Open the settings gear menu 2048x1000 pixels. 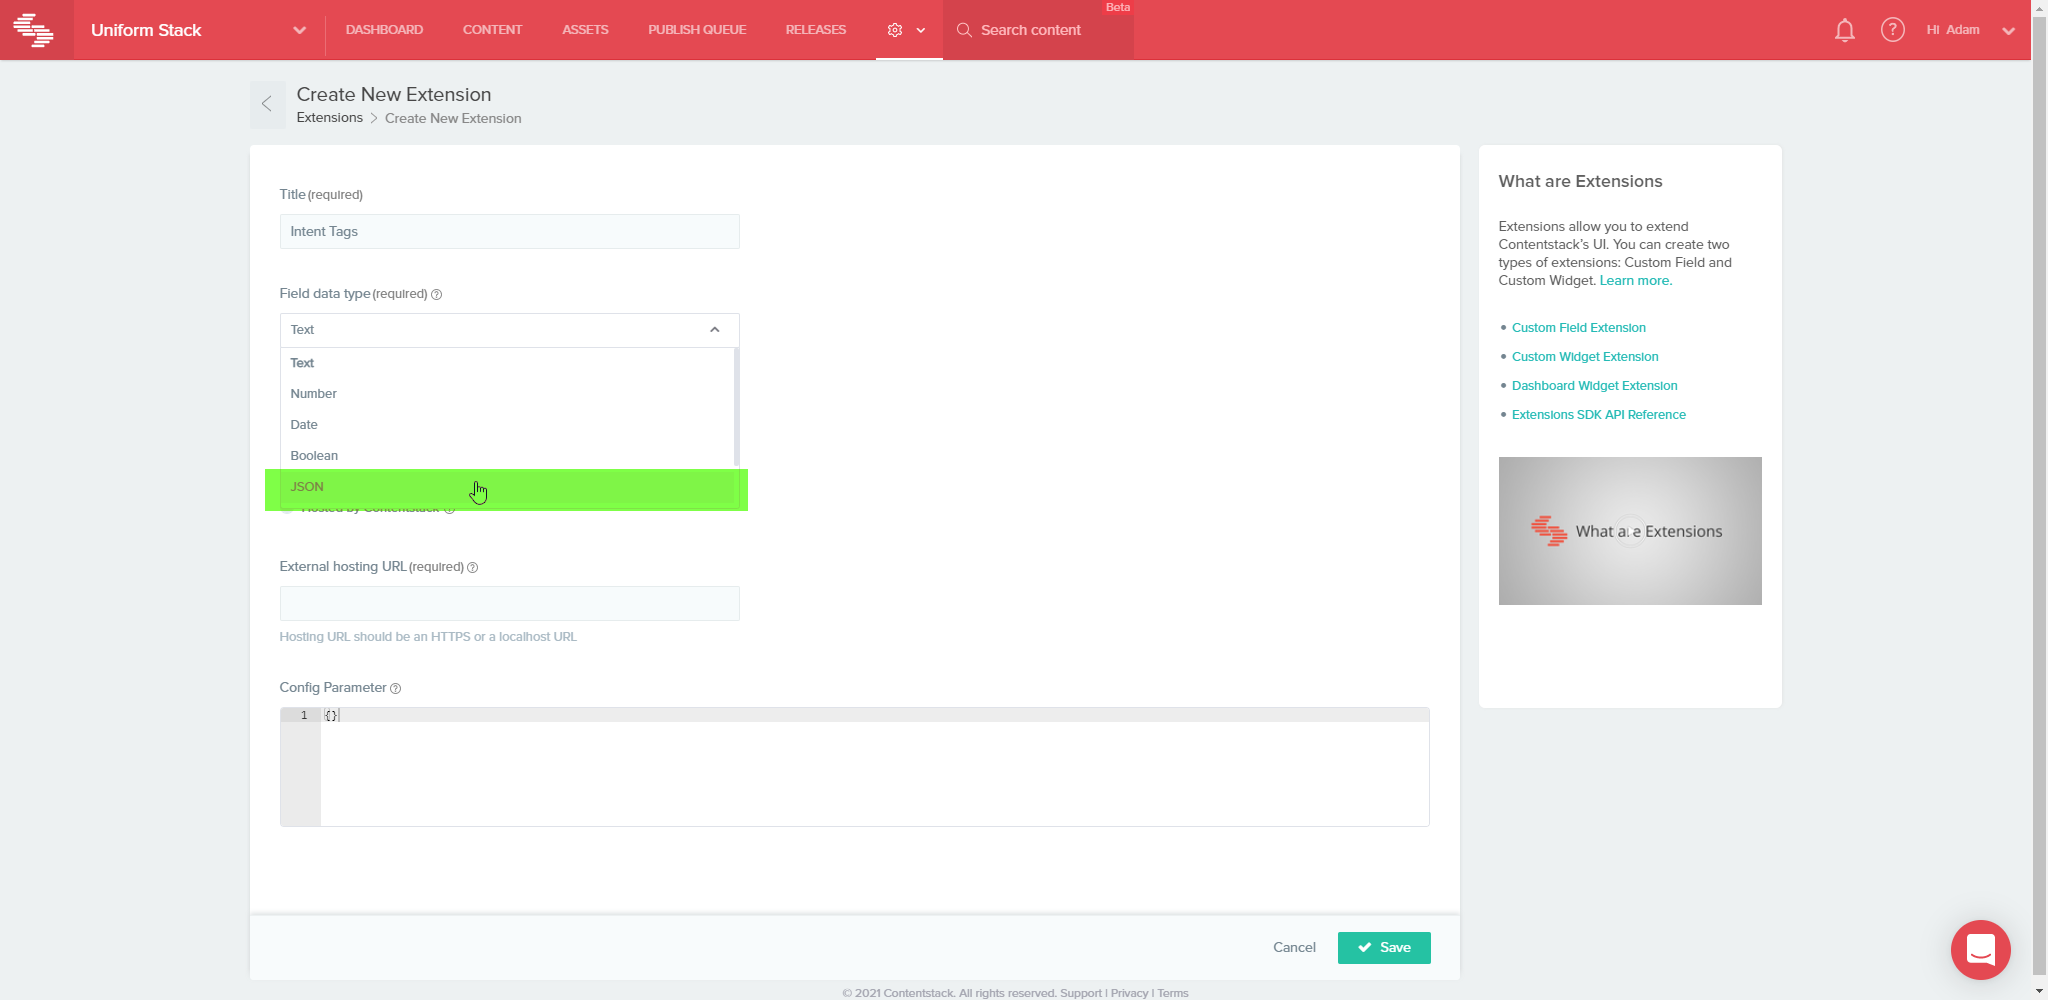point(907,30)
